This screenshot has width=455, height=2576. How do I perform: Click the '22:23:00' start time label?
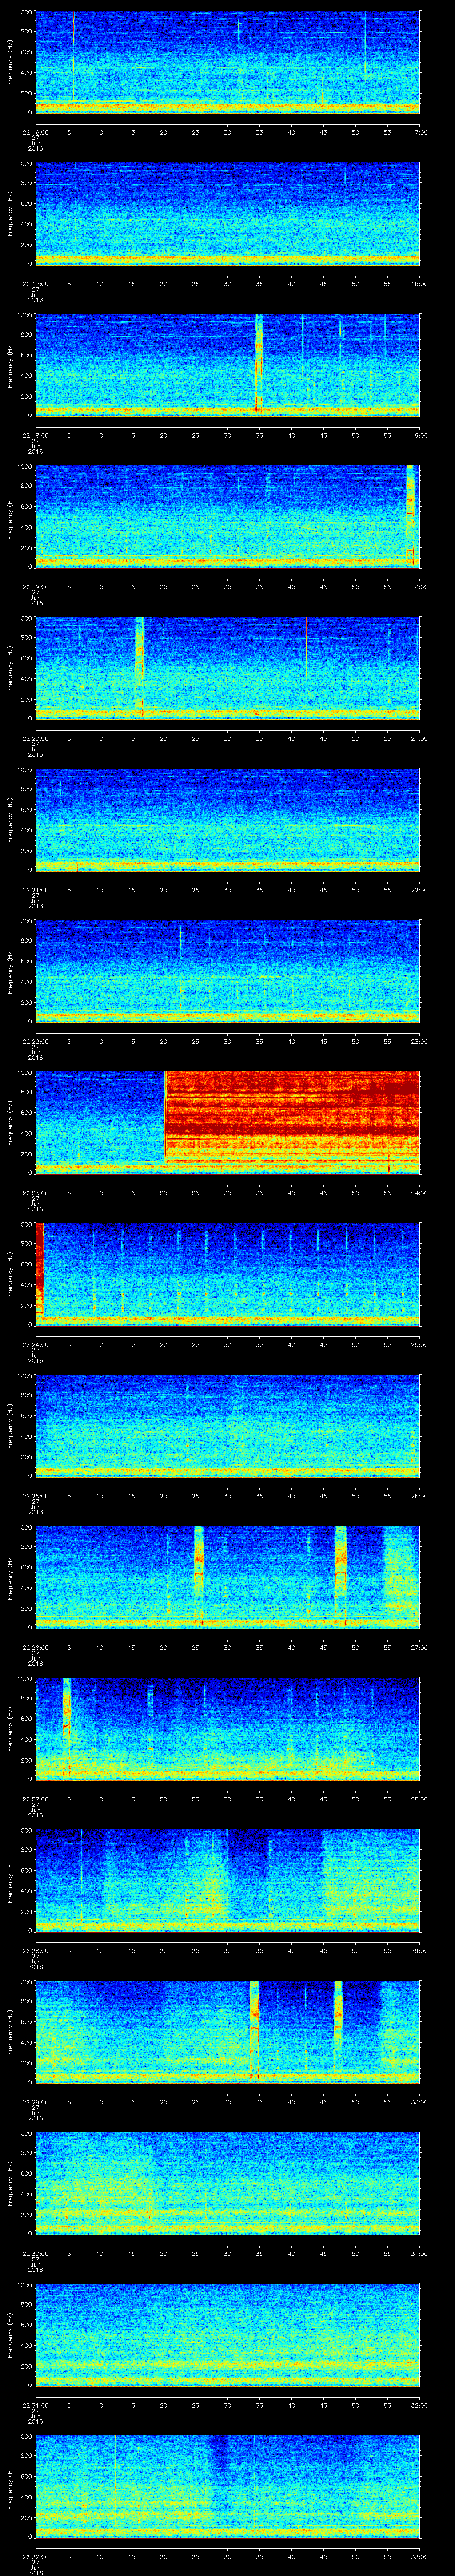pos(35,1192)
